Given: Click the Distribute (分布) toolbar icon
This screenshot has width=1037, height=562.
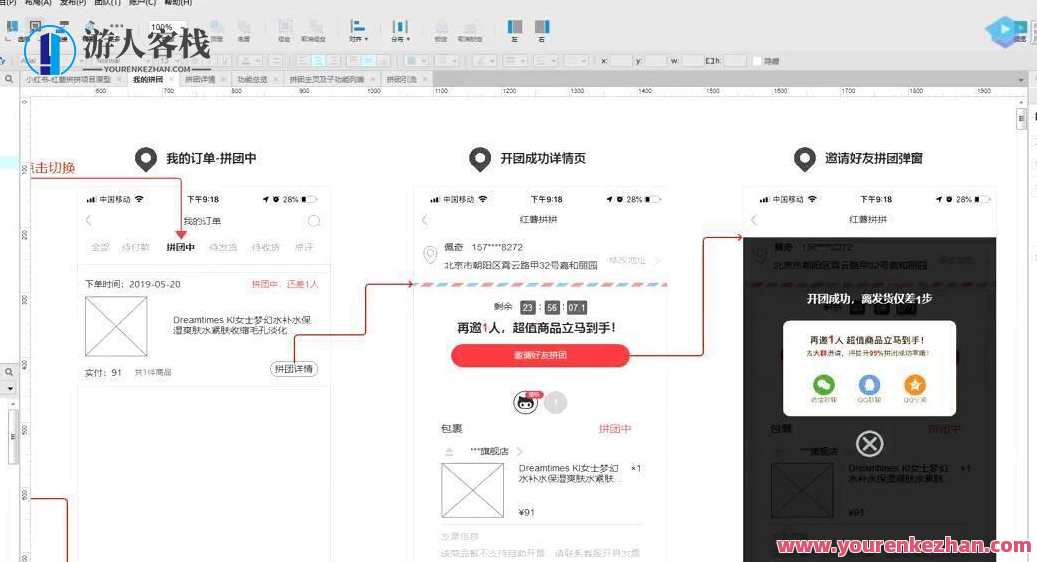Looking at the screenshot, I should pyautogui.click(x=400, y=28).
